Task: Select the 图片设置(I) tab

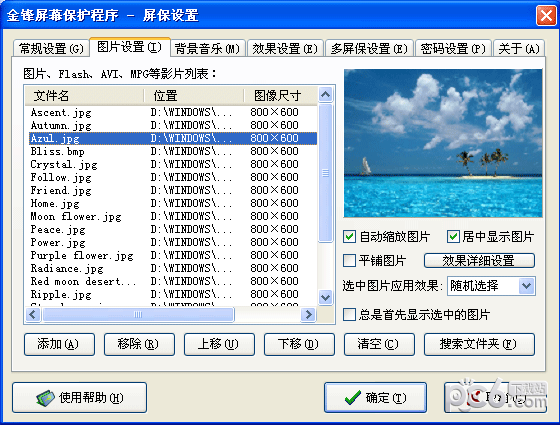Action: tap(129, 47)
